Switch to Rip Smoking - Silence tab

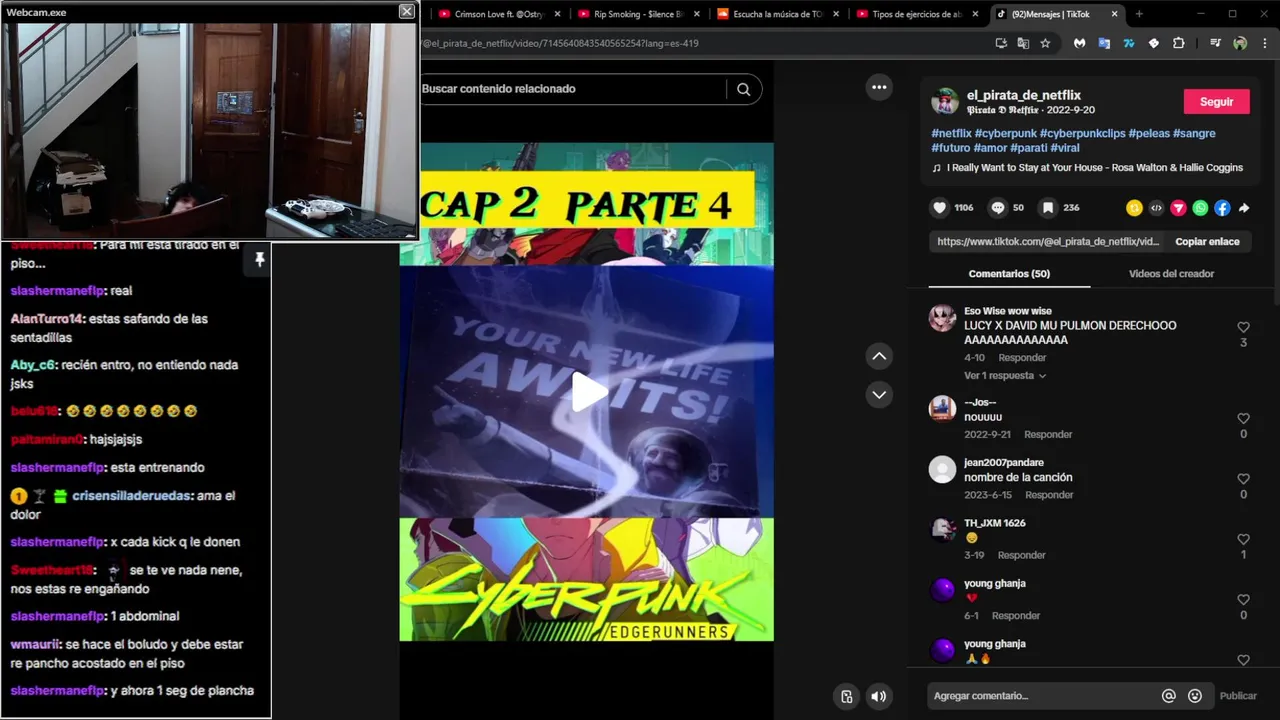coord(638,14)
